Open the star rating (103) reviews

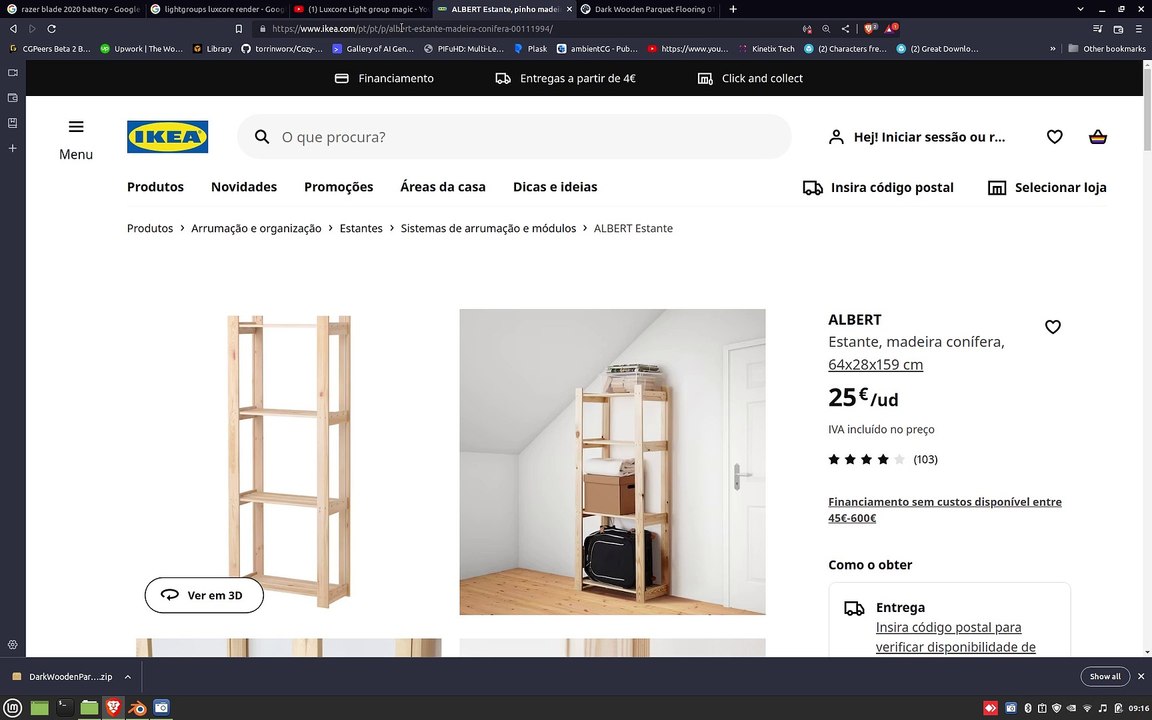point(882,459)
